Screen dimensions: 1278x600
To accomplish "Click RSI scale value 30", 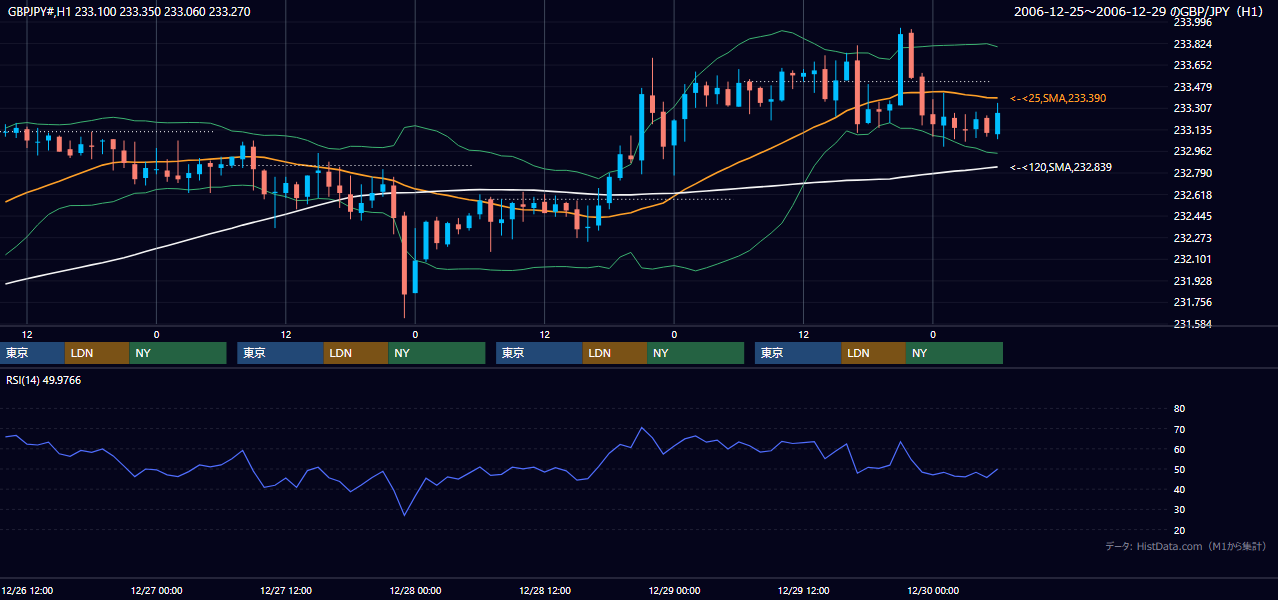I will coord(1179,509).
